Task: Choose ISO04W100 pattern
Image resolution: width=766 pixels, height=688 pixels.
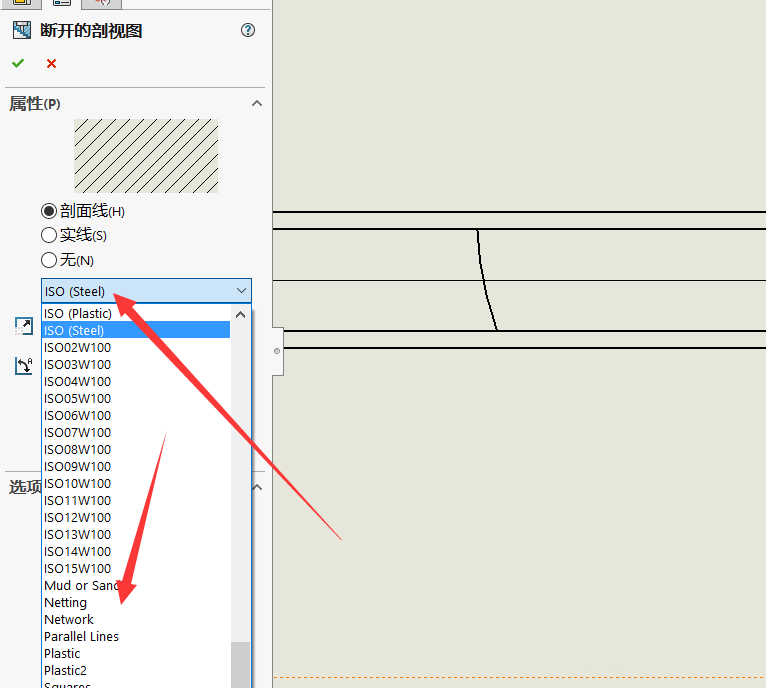Action: pyautogui.click(x=136, y=382)
